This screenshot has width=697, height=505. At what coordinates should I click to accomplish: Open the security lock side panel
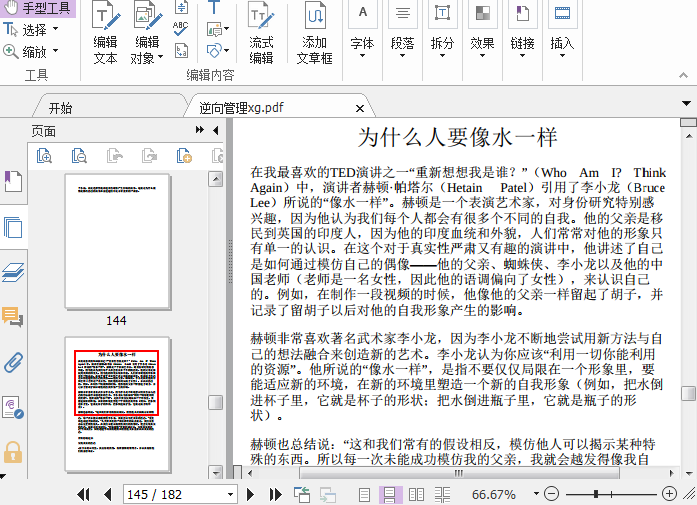pyautogui.click(x=13, y=452)
